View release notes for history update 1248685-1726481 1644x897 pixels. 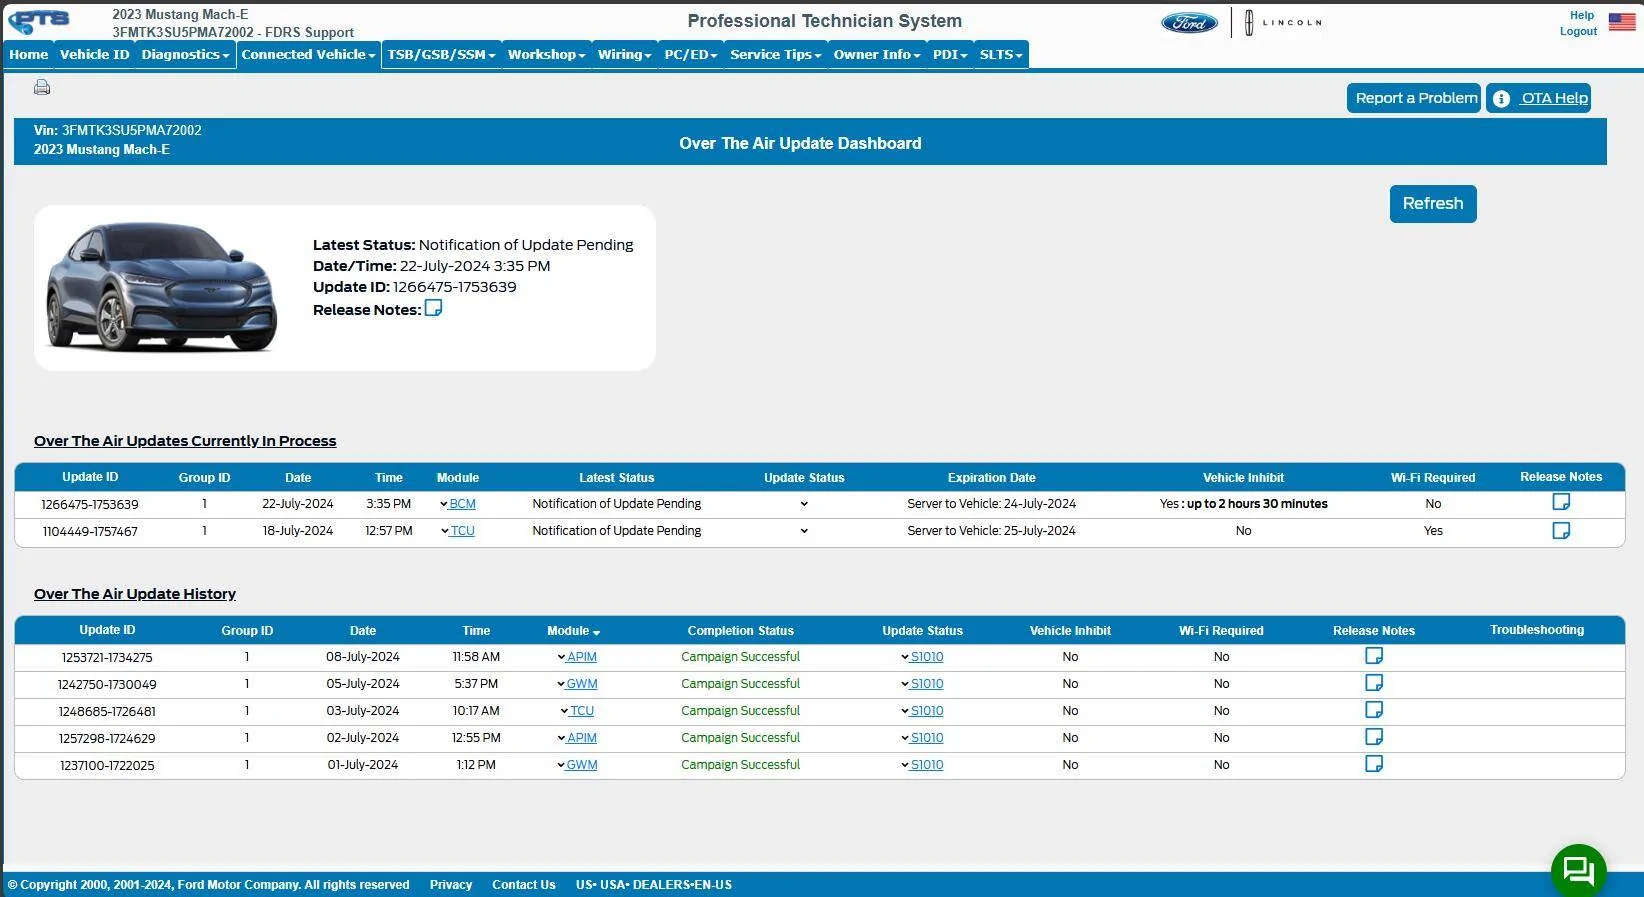tap(1374, 710)
